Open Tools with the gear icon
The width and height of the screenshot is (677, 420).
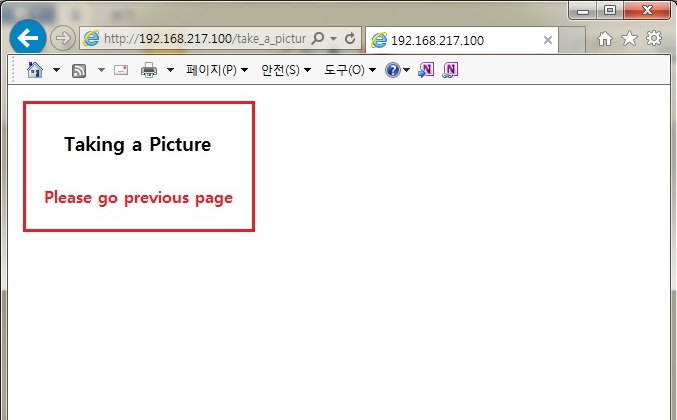click(654, 38)
